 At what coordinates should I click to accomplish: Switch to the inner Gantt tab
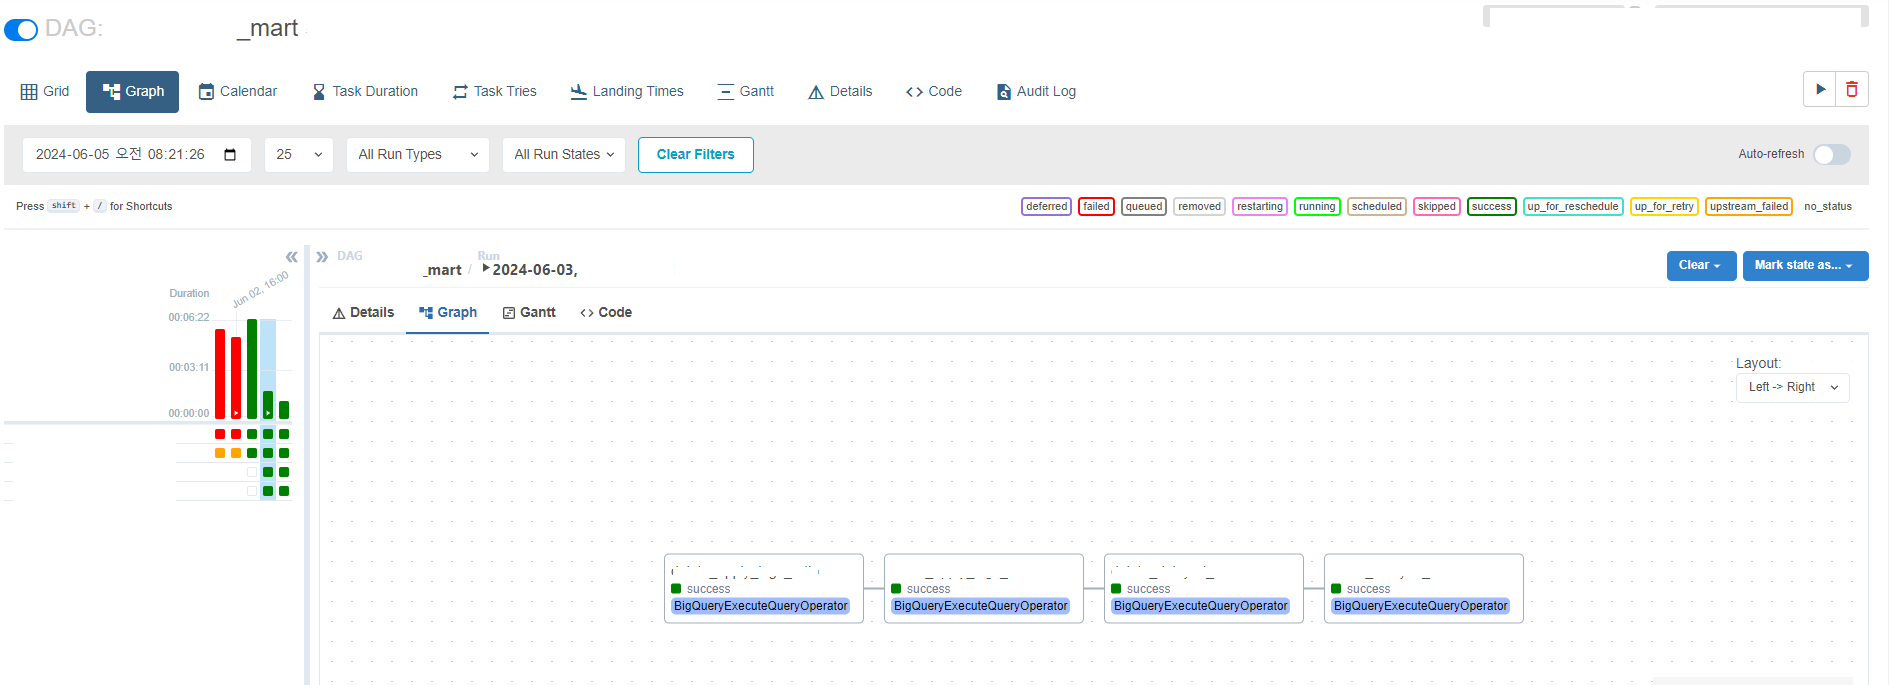pos(529,313)
